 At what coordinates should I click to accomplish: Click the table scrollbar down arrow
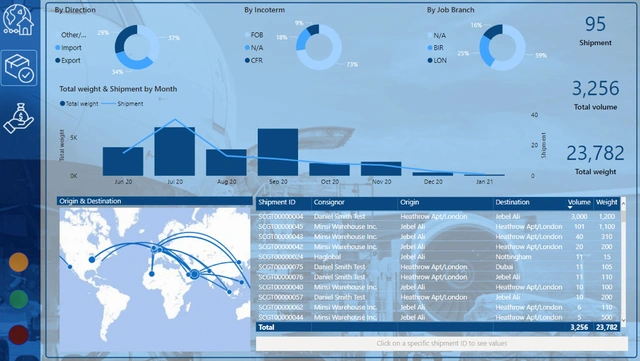coord(623,321)
